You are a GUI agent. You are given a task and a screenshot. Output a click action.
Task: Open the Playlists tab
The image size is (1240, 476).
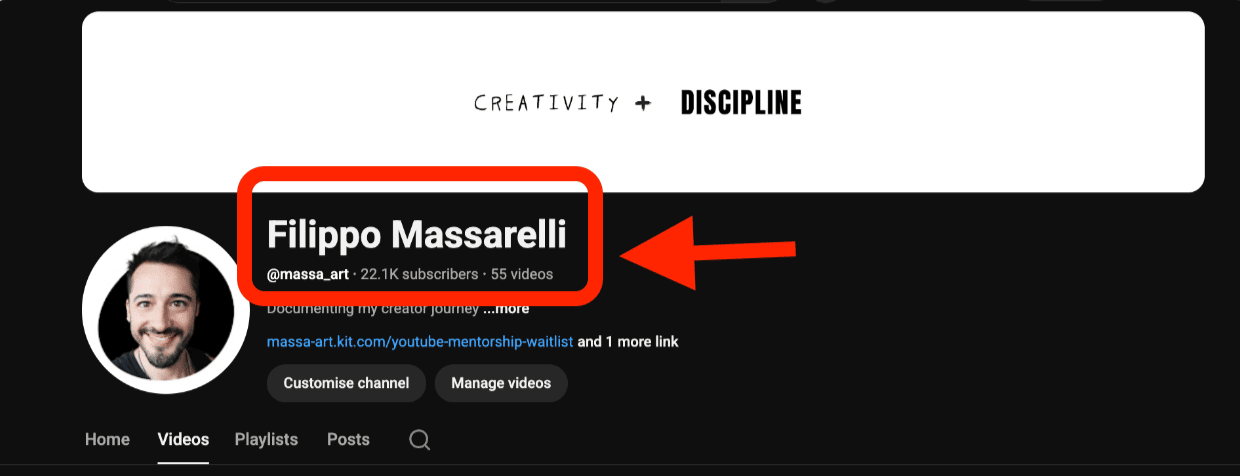pyautogui.click(x=266, y=439)
